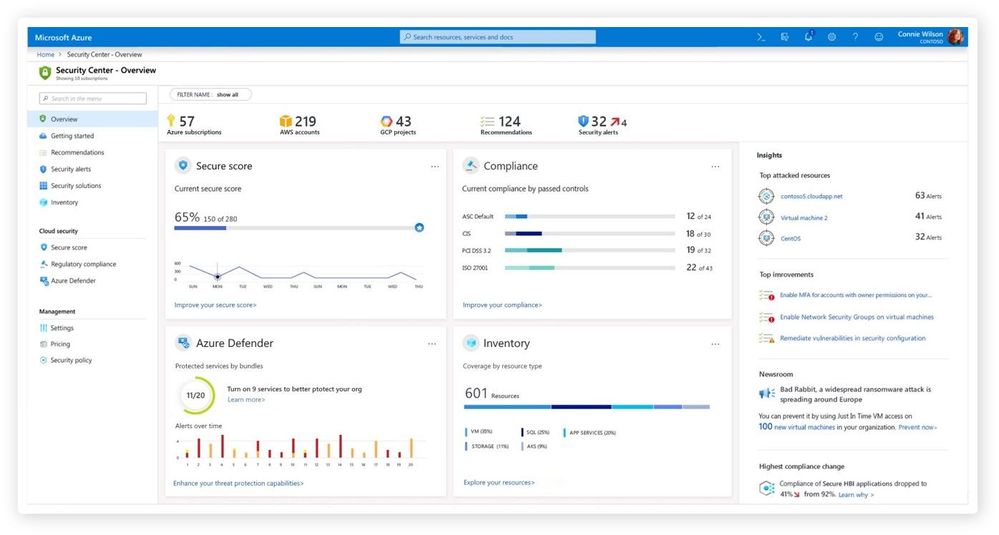Viewport: 999px width, 535px height.
Task: Open the FILTER NAME show all filter
Action: pyautogui.click(x=210, y=94)
